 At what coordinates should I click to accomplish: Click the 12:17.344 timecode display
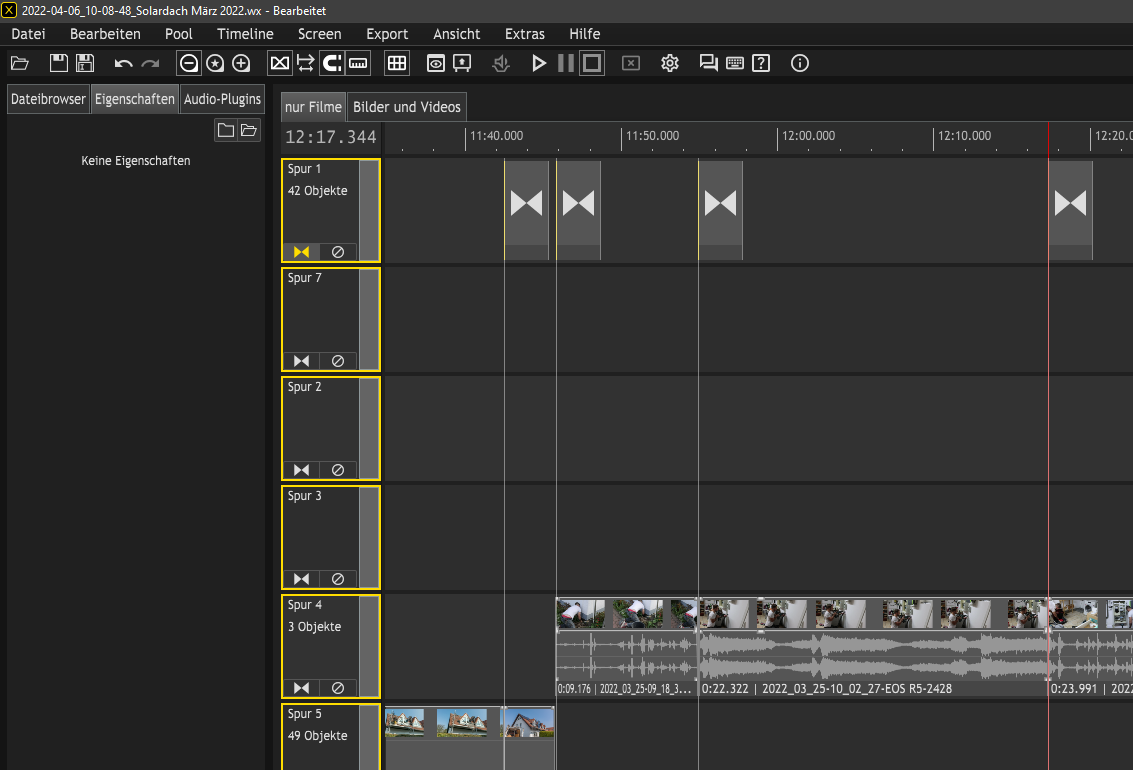(x=331, y=137)
